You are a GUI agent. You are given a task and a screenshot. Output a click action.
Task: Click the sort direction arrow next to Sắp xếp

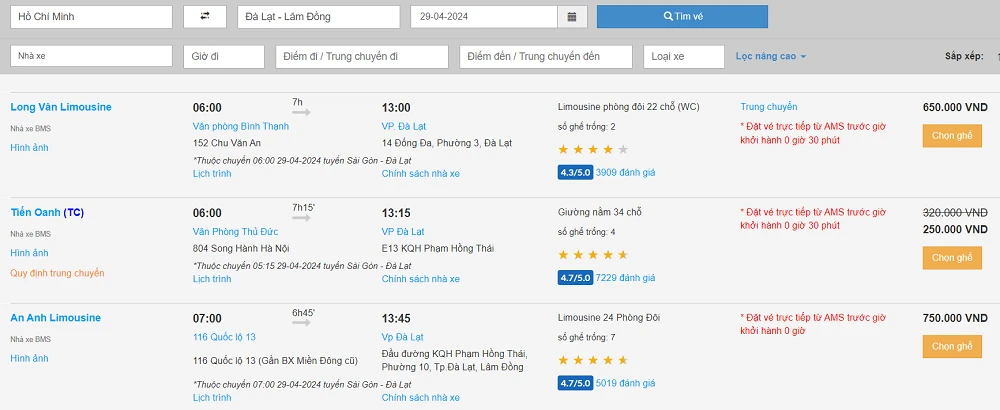[x=996, y=57]
